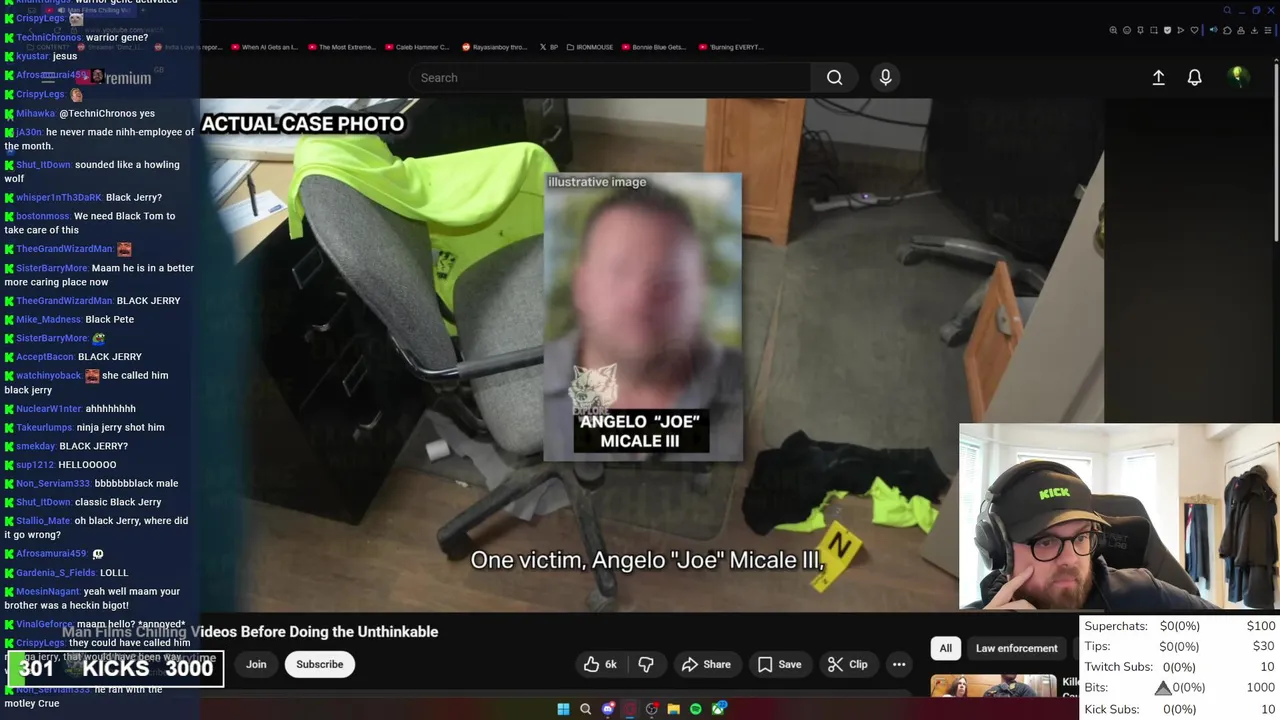Select Law enforcement filter chip
Image resolution: width=1280 pixels, height=720 pixels.
tap(1016, 648)
